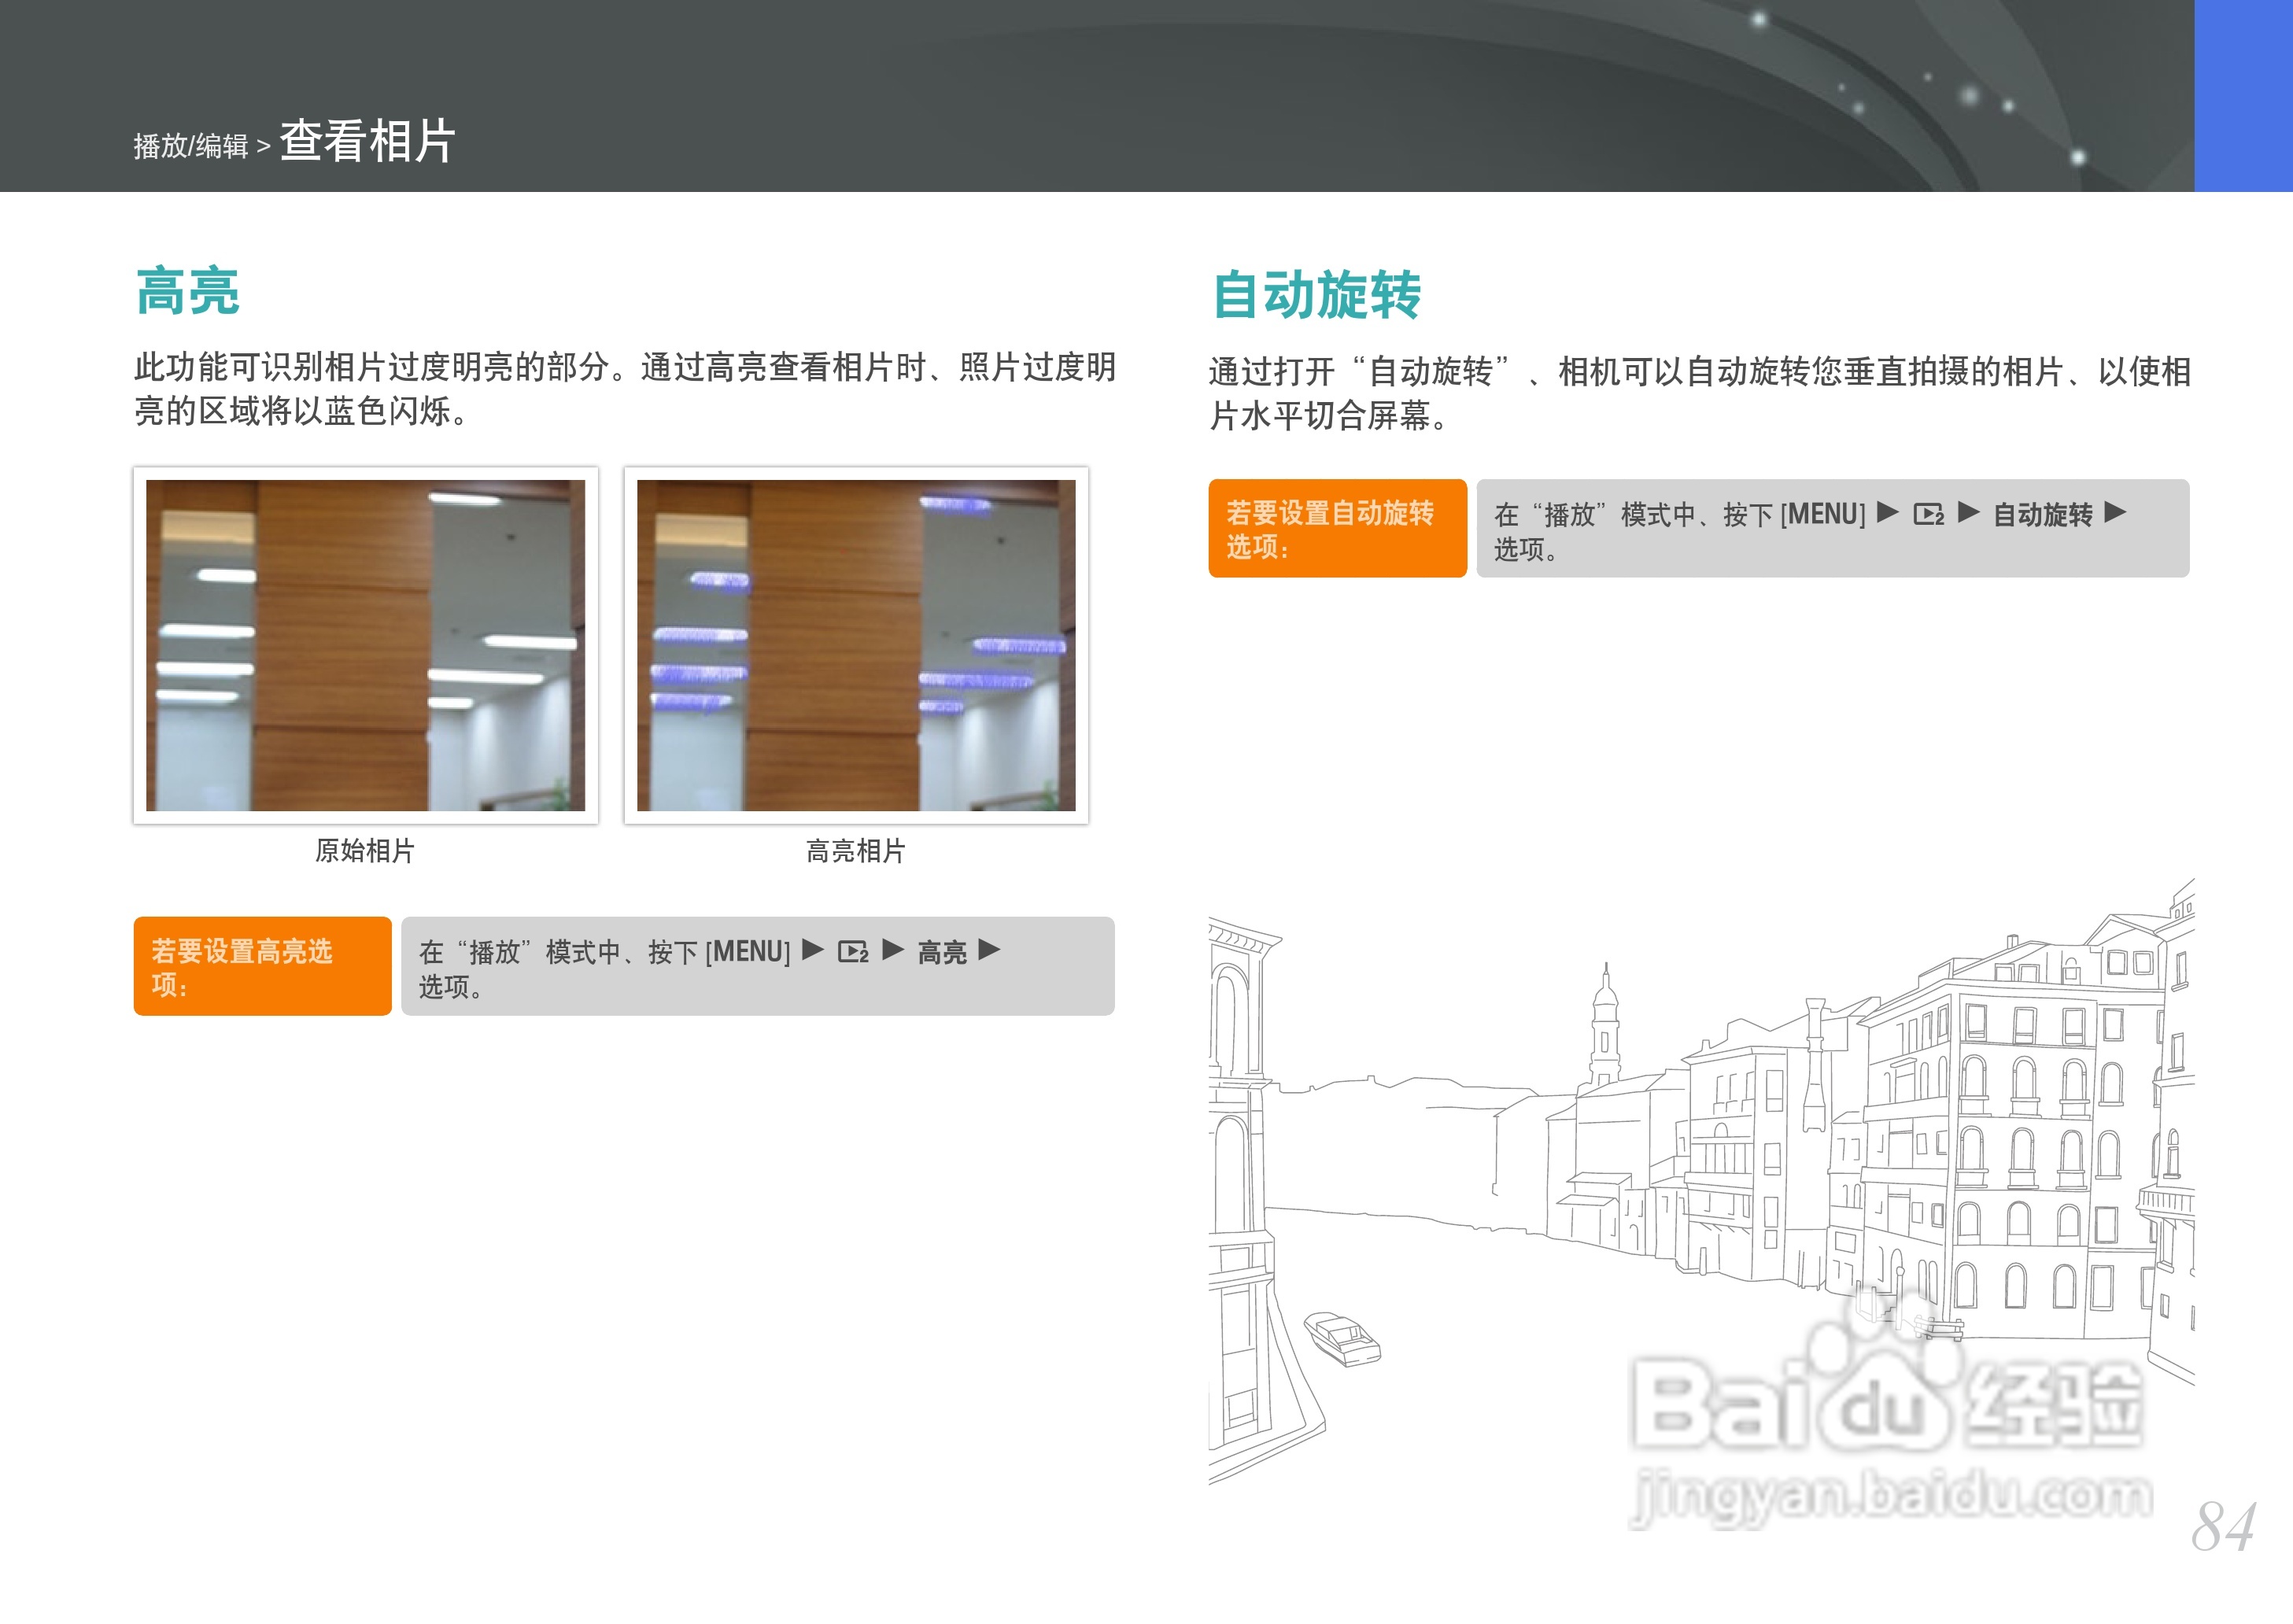Click the arrow right after the bold 高亮 word
Screen dimensions: 2293x1624
pyautogui.click(x=989, y=950)
